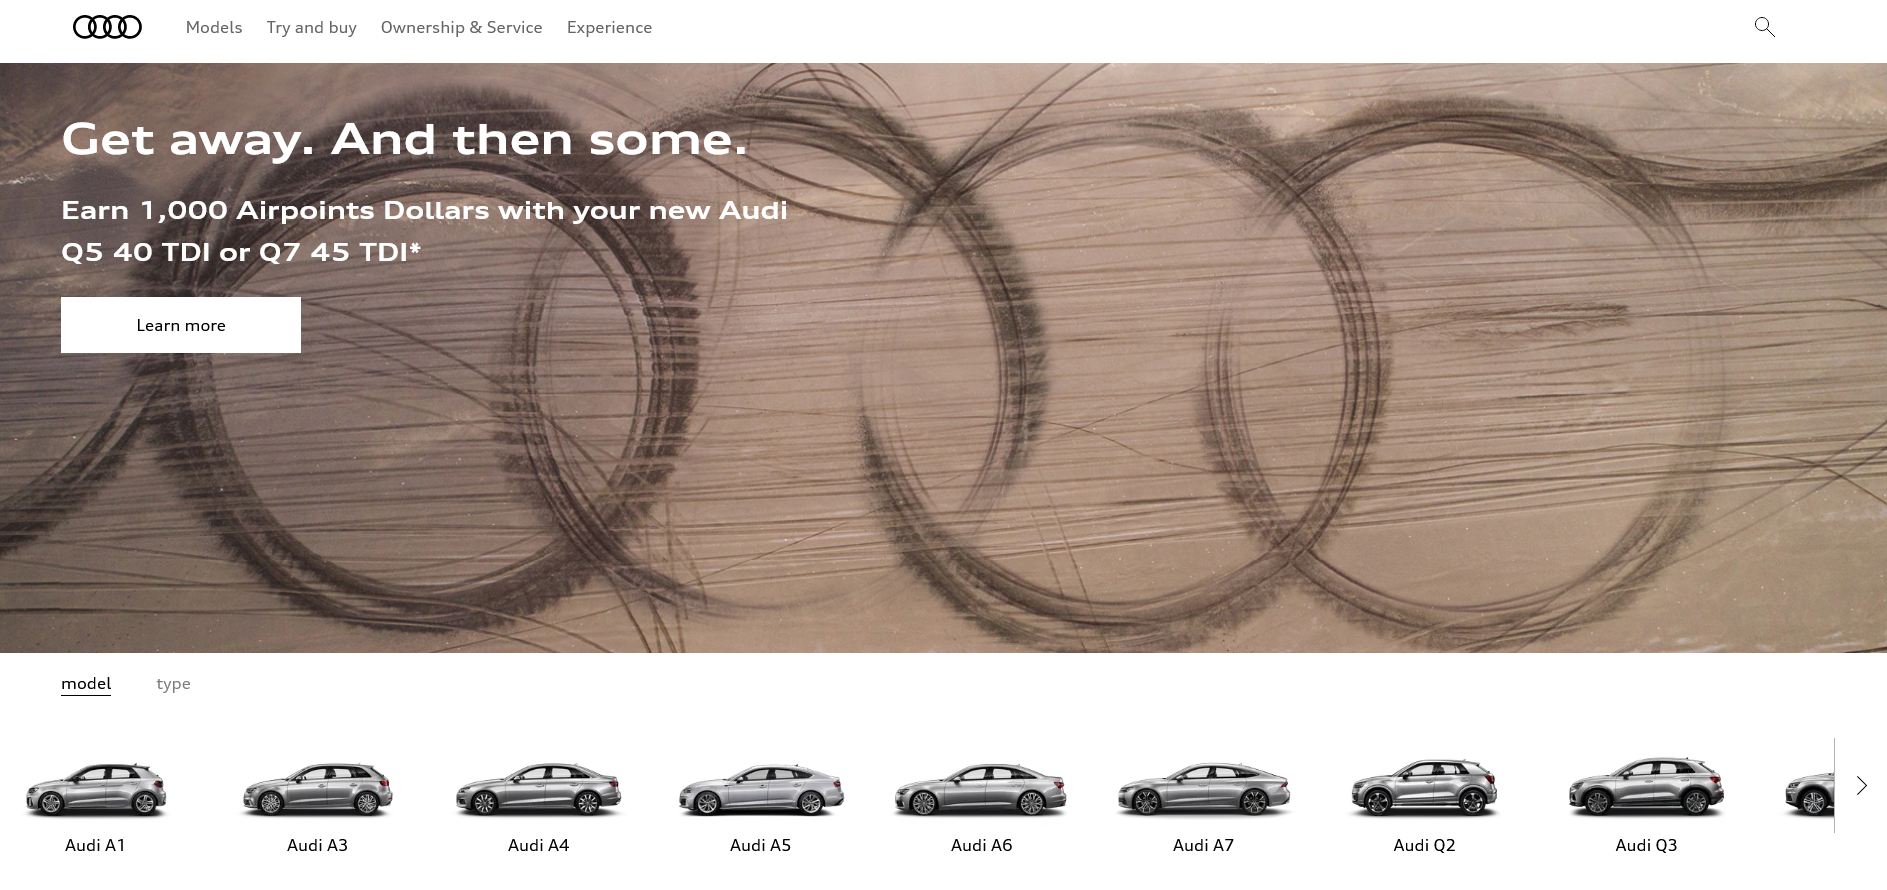This screenshot has width=1887, height=890.
Task: Click the Audi Q2 label
Action: pyautogui.click(x=1424, y=845)
